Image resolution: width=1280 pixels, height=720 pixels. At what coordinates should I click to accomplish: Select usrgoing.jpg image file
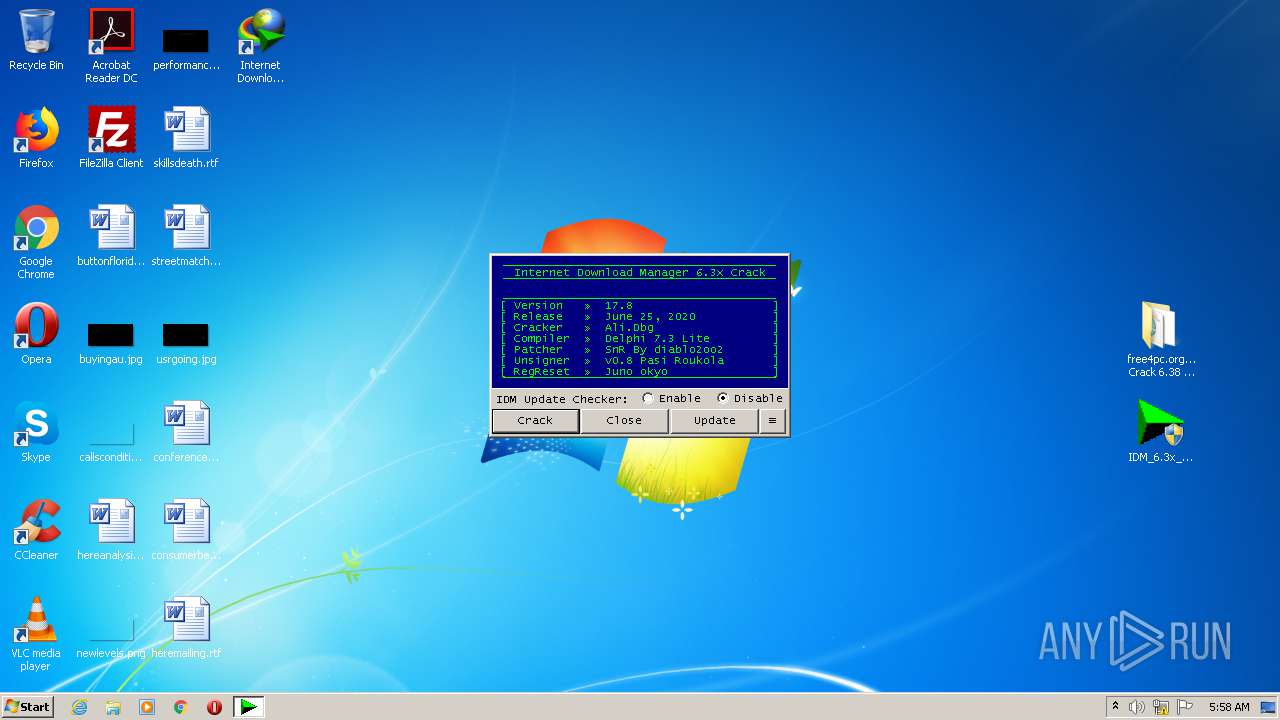(x=186, y=343)
